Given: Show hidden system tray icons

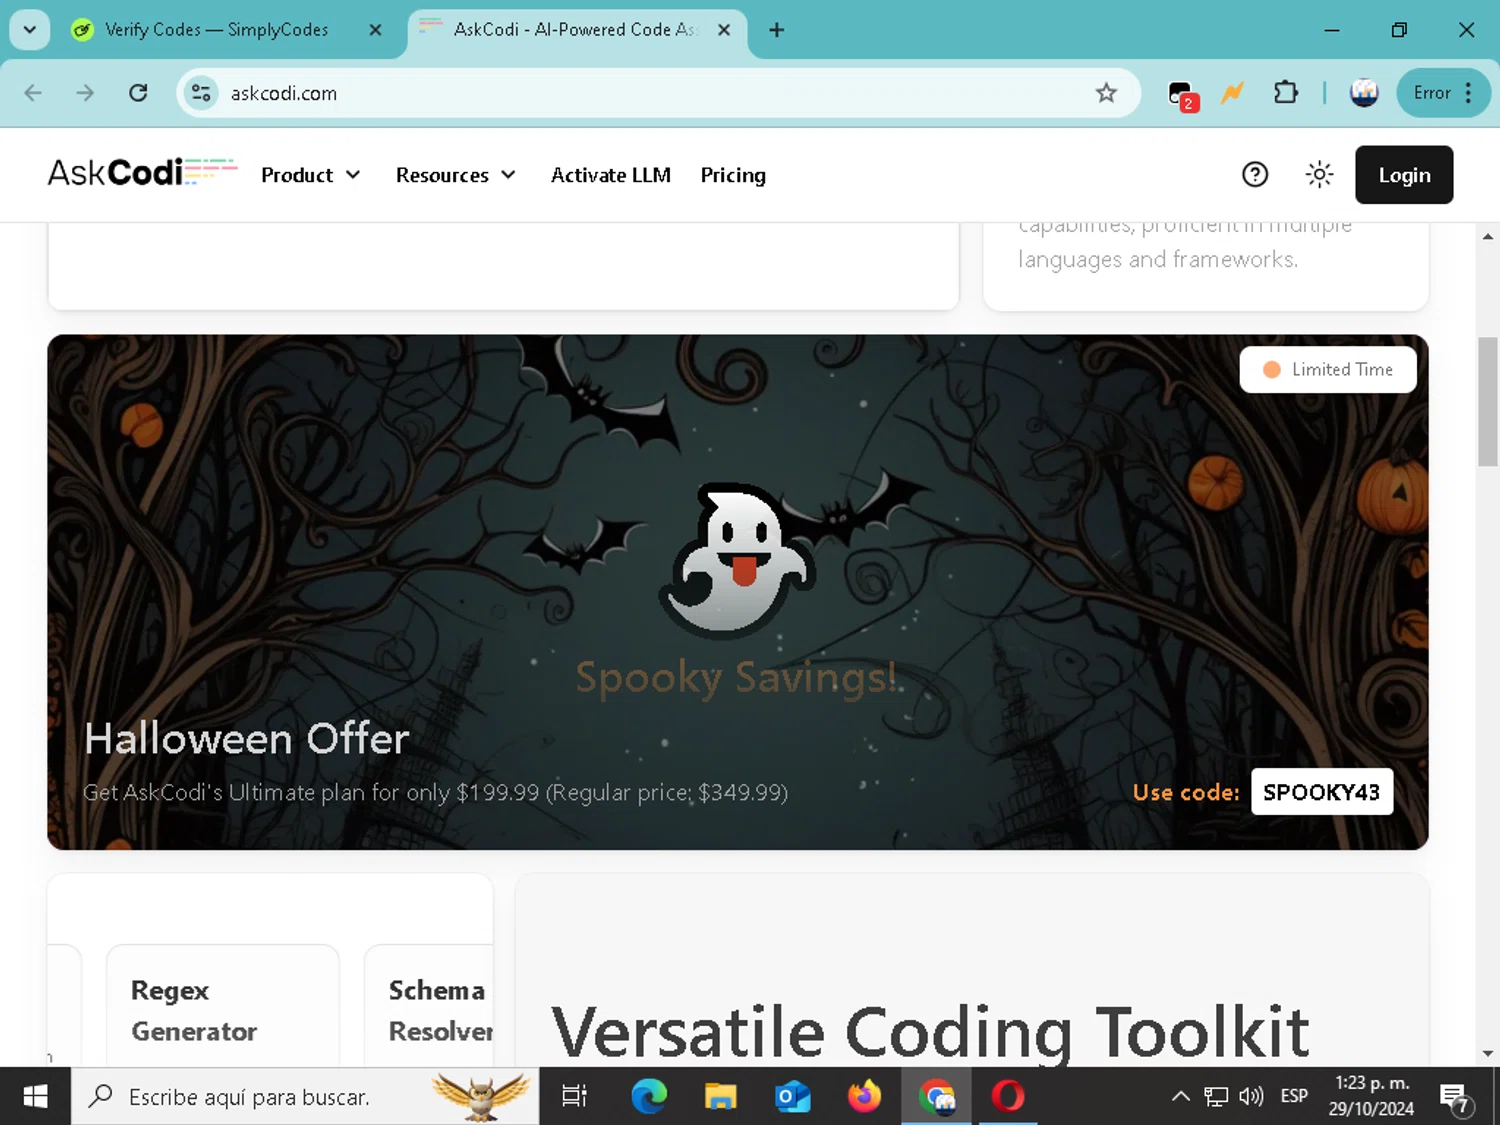Looking at the screenshot, I should (x=1181, y=1097).
